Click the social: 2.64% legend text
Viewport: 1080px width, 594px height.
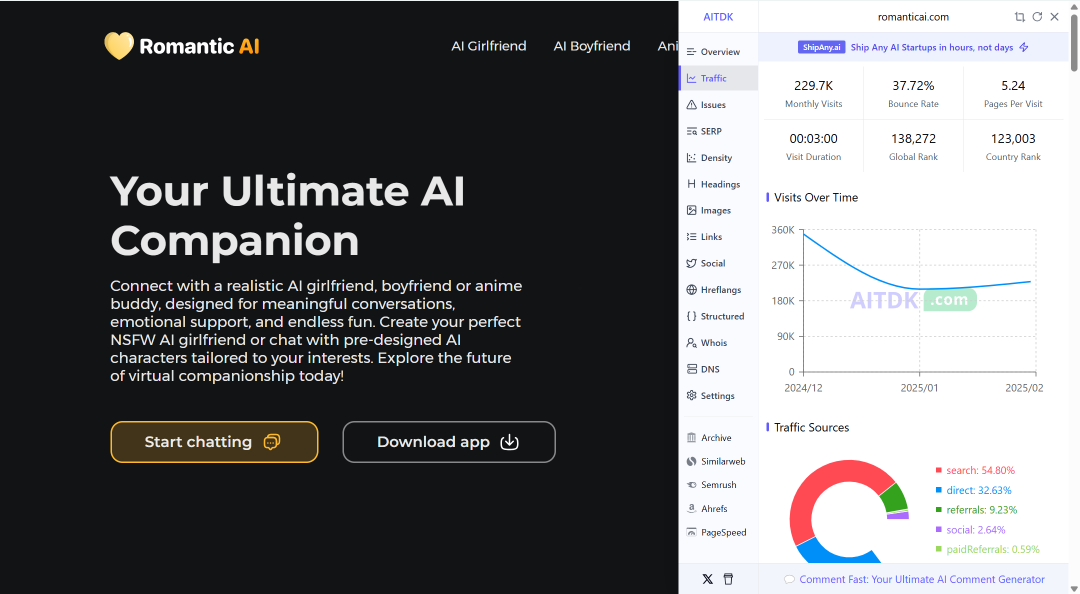click(975, 530)
